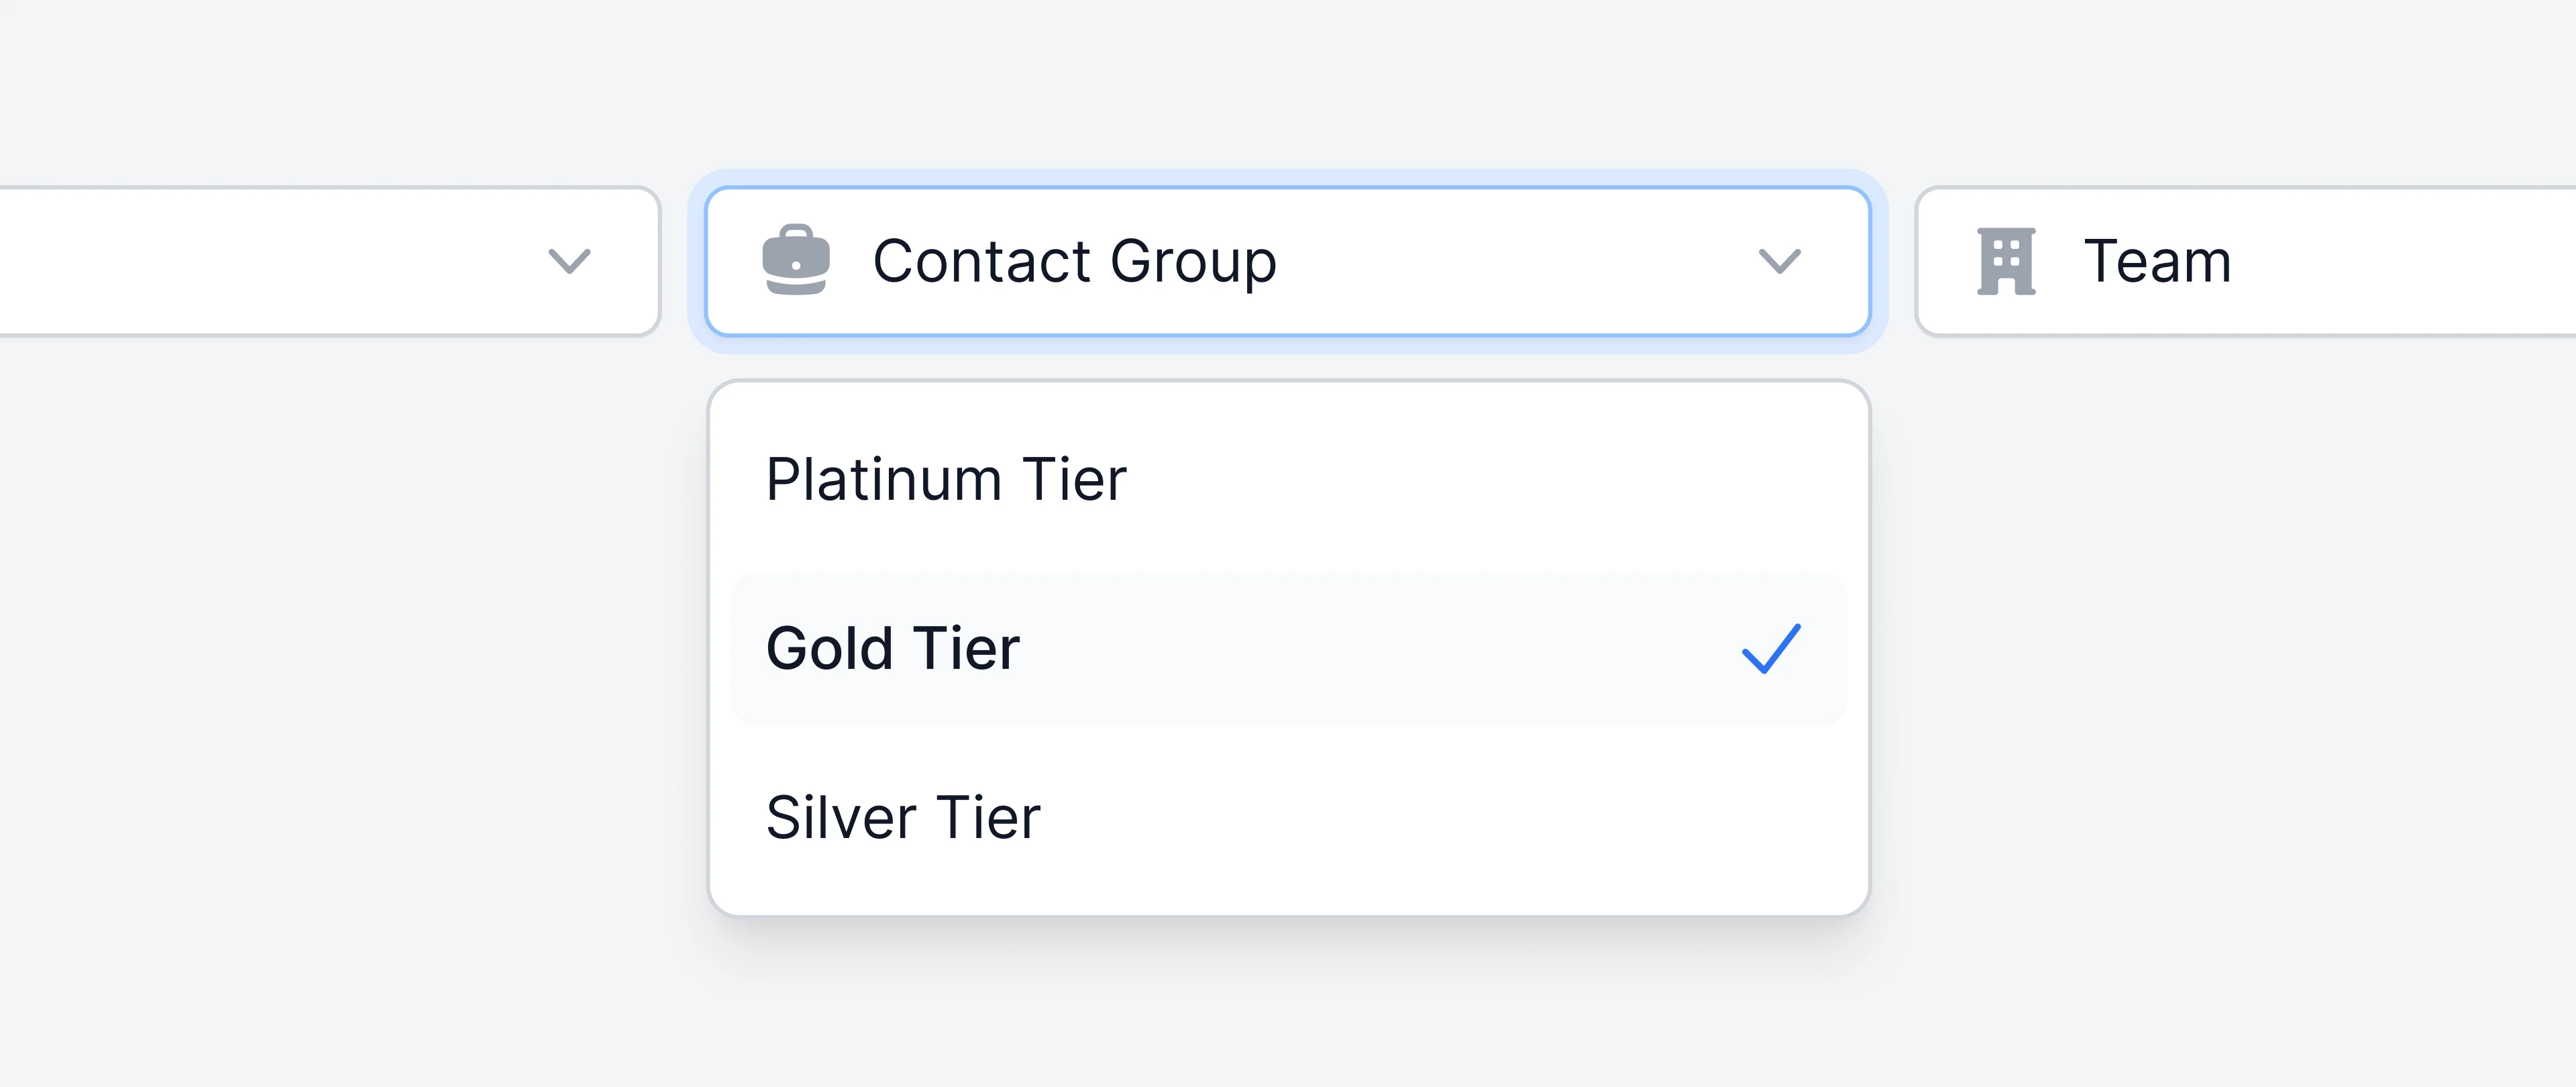This screenshot has height=1087, width=2576.
Task: Click the space between Contact Group text and chevron
Action: point(1515,261)
